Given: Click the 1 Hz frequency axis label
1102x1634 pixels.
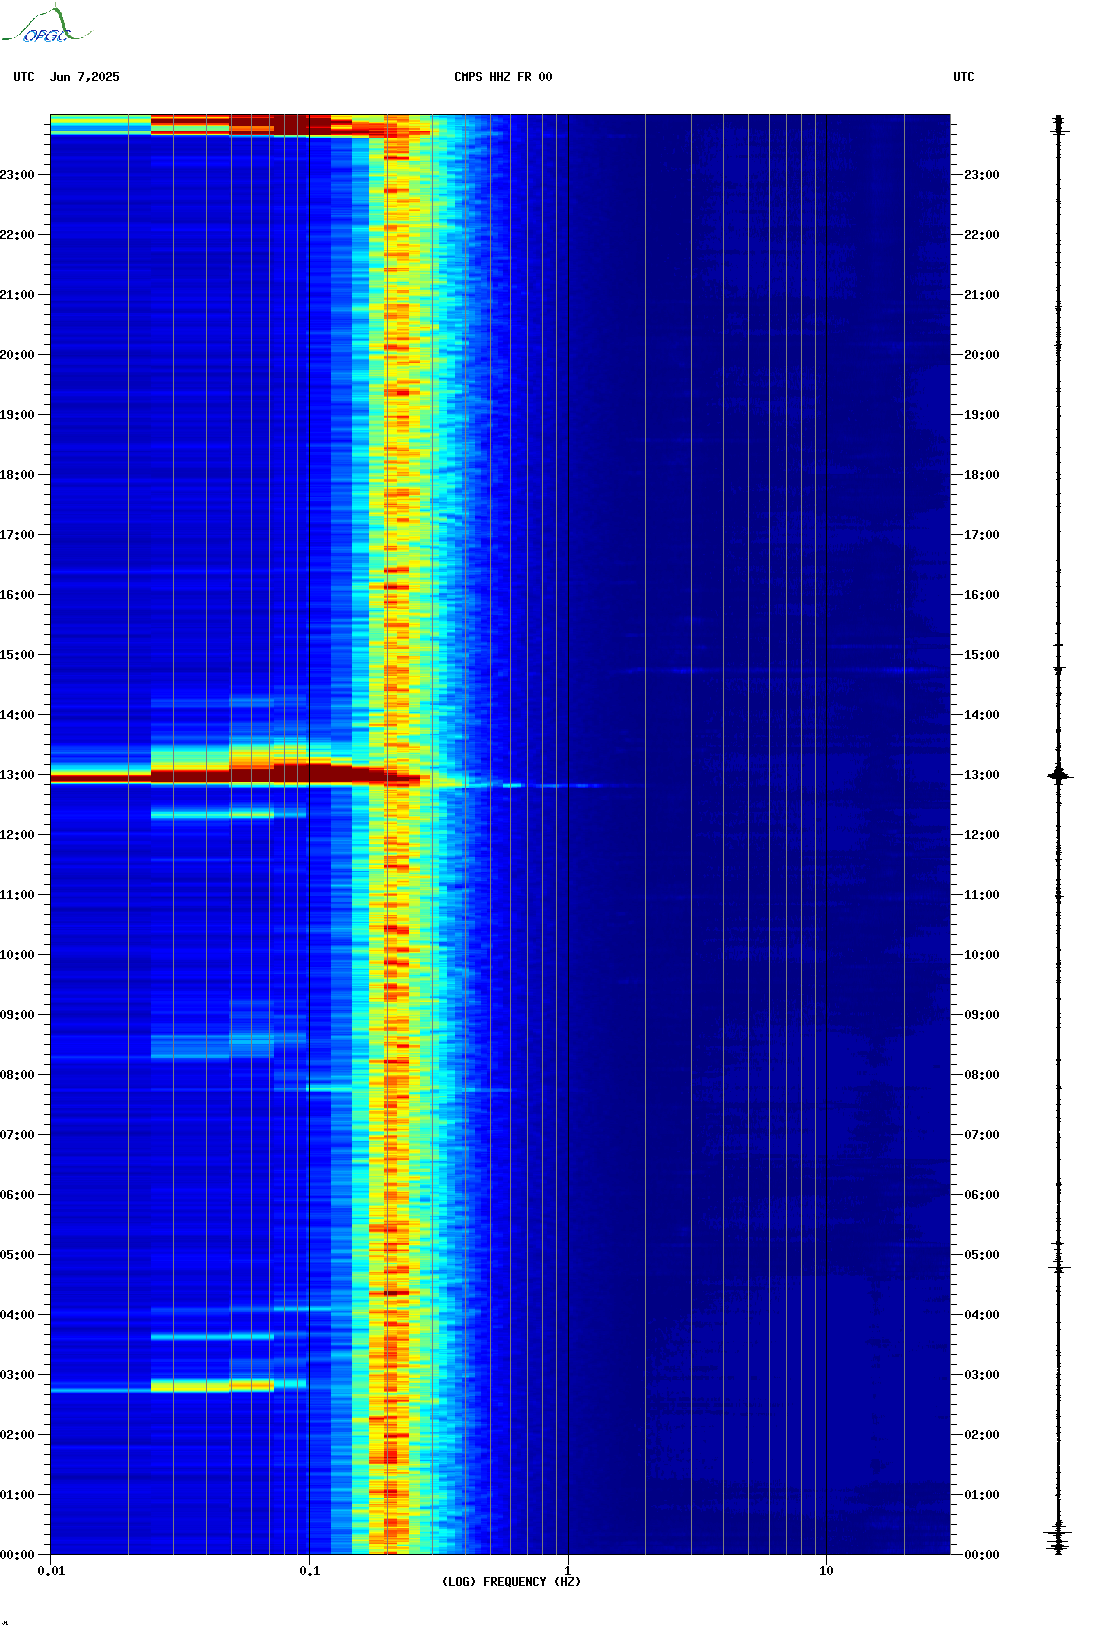Looking at the screenshot, I should [x=568, y=1571].
